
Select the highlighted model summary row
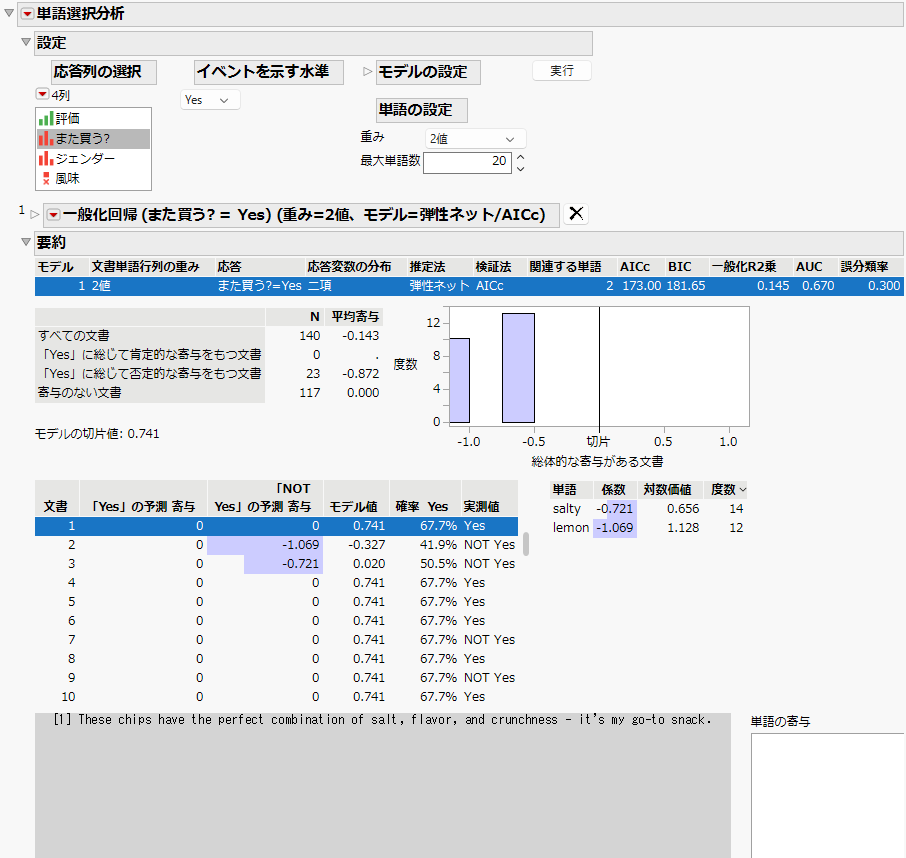469,286
